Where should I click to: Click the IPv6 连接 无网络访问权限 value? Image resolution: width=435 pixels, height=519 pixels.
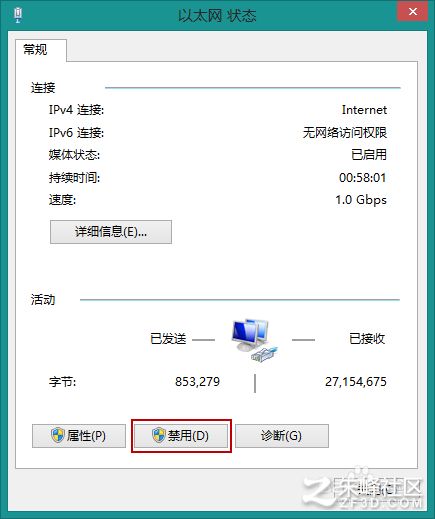click(345, 133)
